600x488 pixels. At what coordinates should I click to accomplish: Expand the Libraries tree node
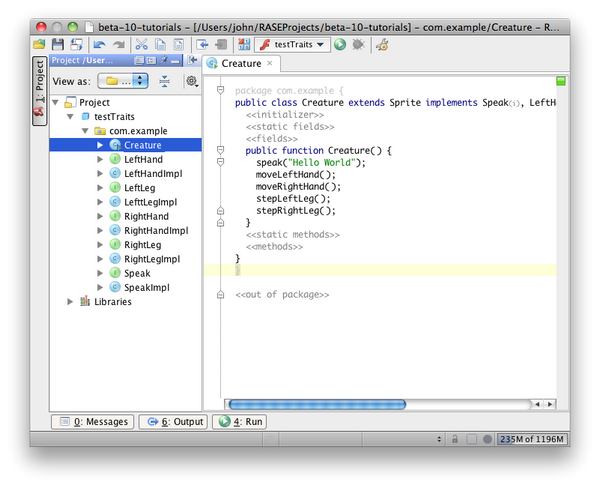tap(70, 301)
